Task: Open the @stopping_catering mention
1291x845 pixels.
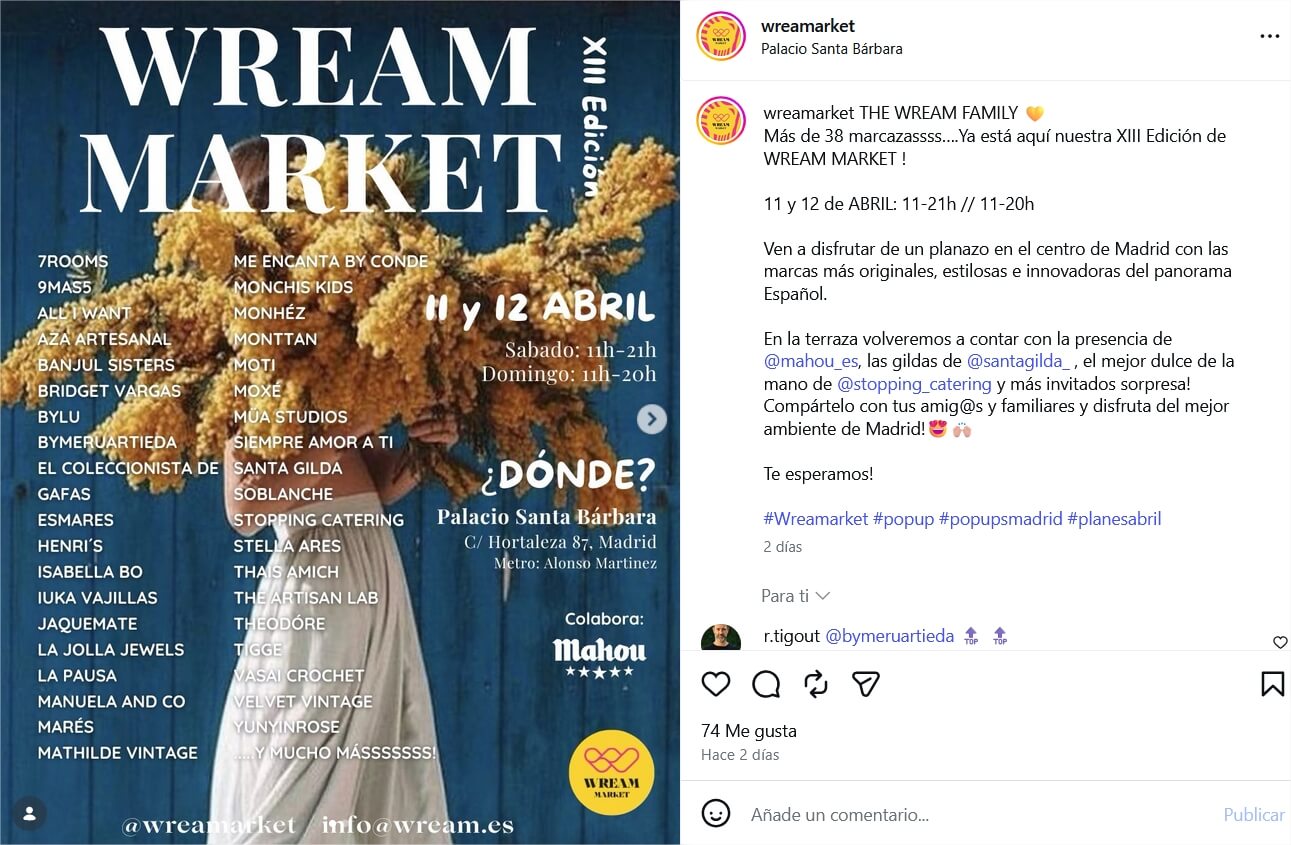Action: click(x=914, y=384)
